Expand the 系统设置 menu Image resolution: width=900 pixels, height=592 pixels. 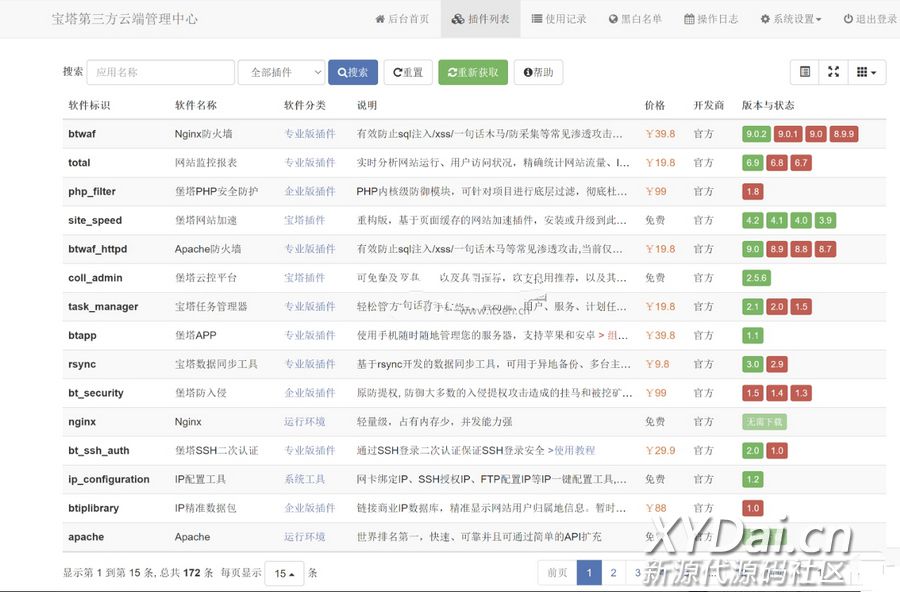click(x=791, y=19)
